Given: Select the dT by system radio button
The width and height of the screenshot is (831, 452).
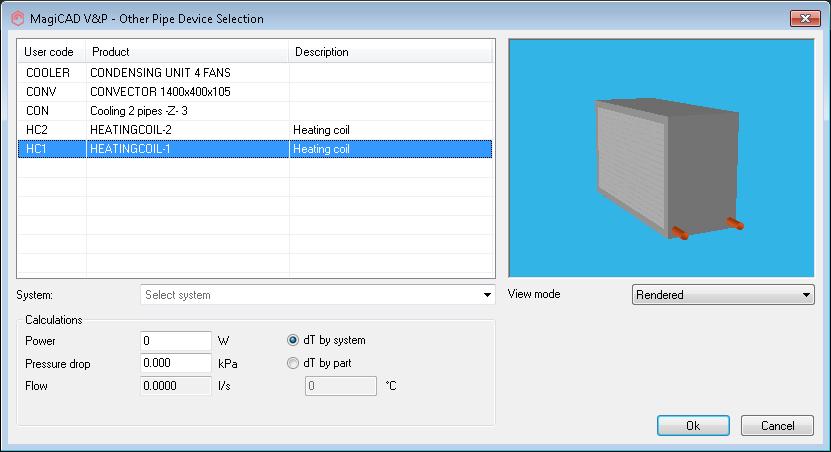Looking at the screenshot, I should click(x=293, y=340).
